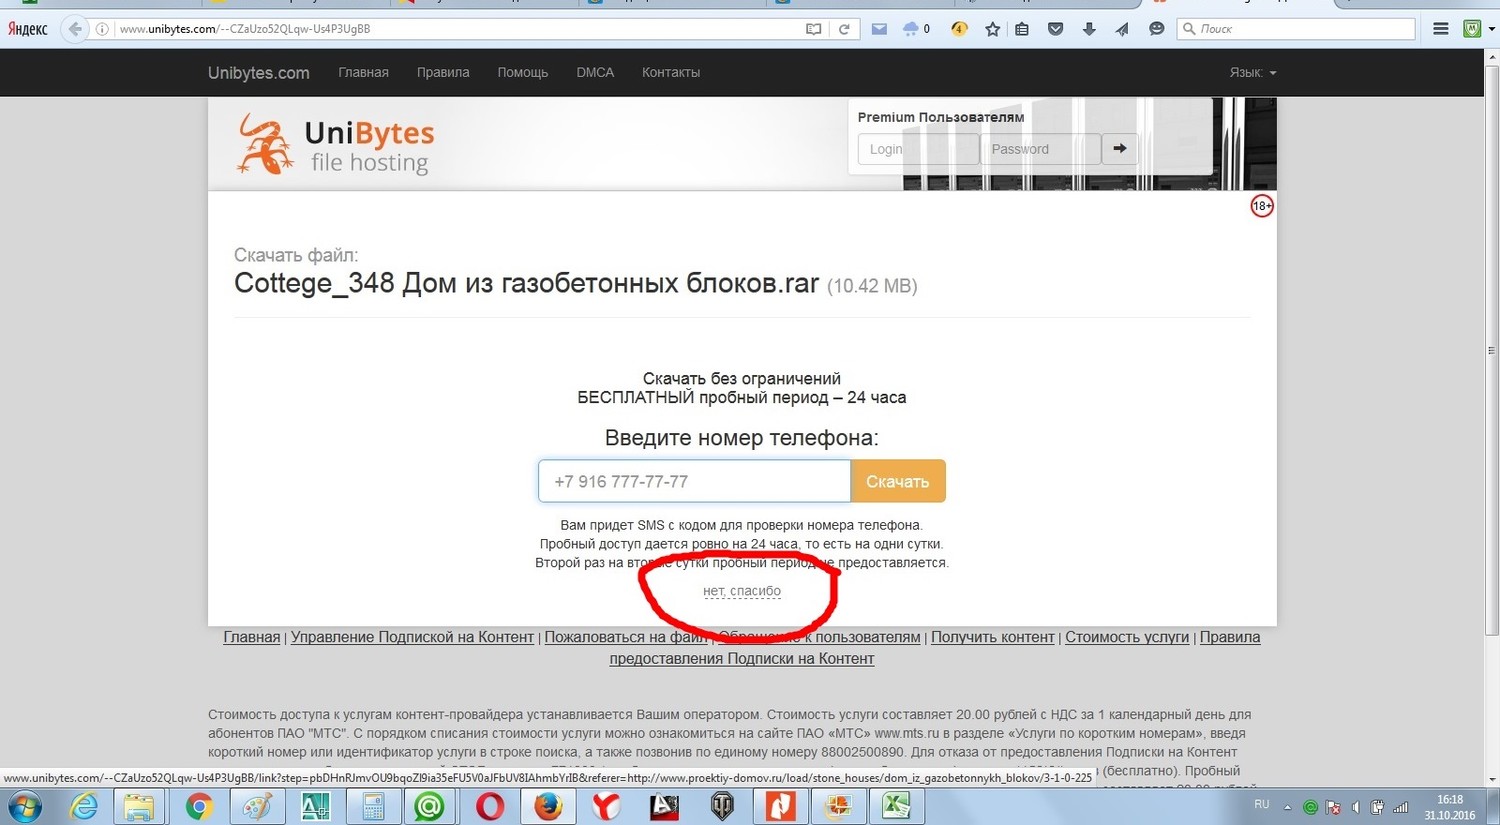Reload the page with refresh icon

click(844, 29)
